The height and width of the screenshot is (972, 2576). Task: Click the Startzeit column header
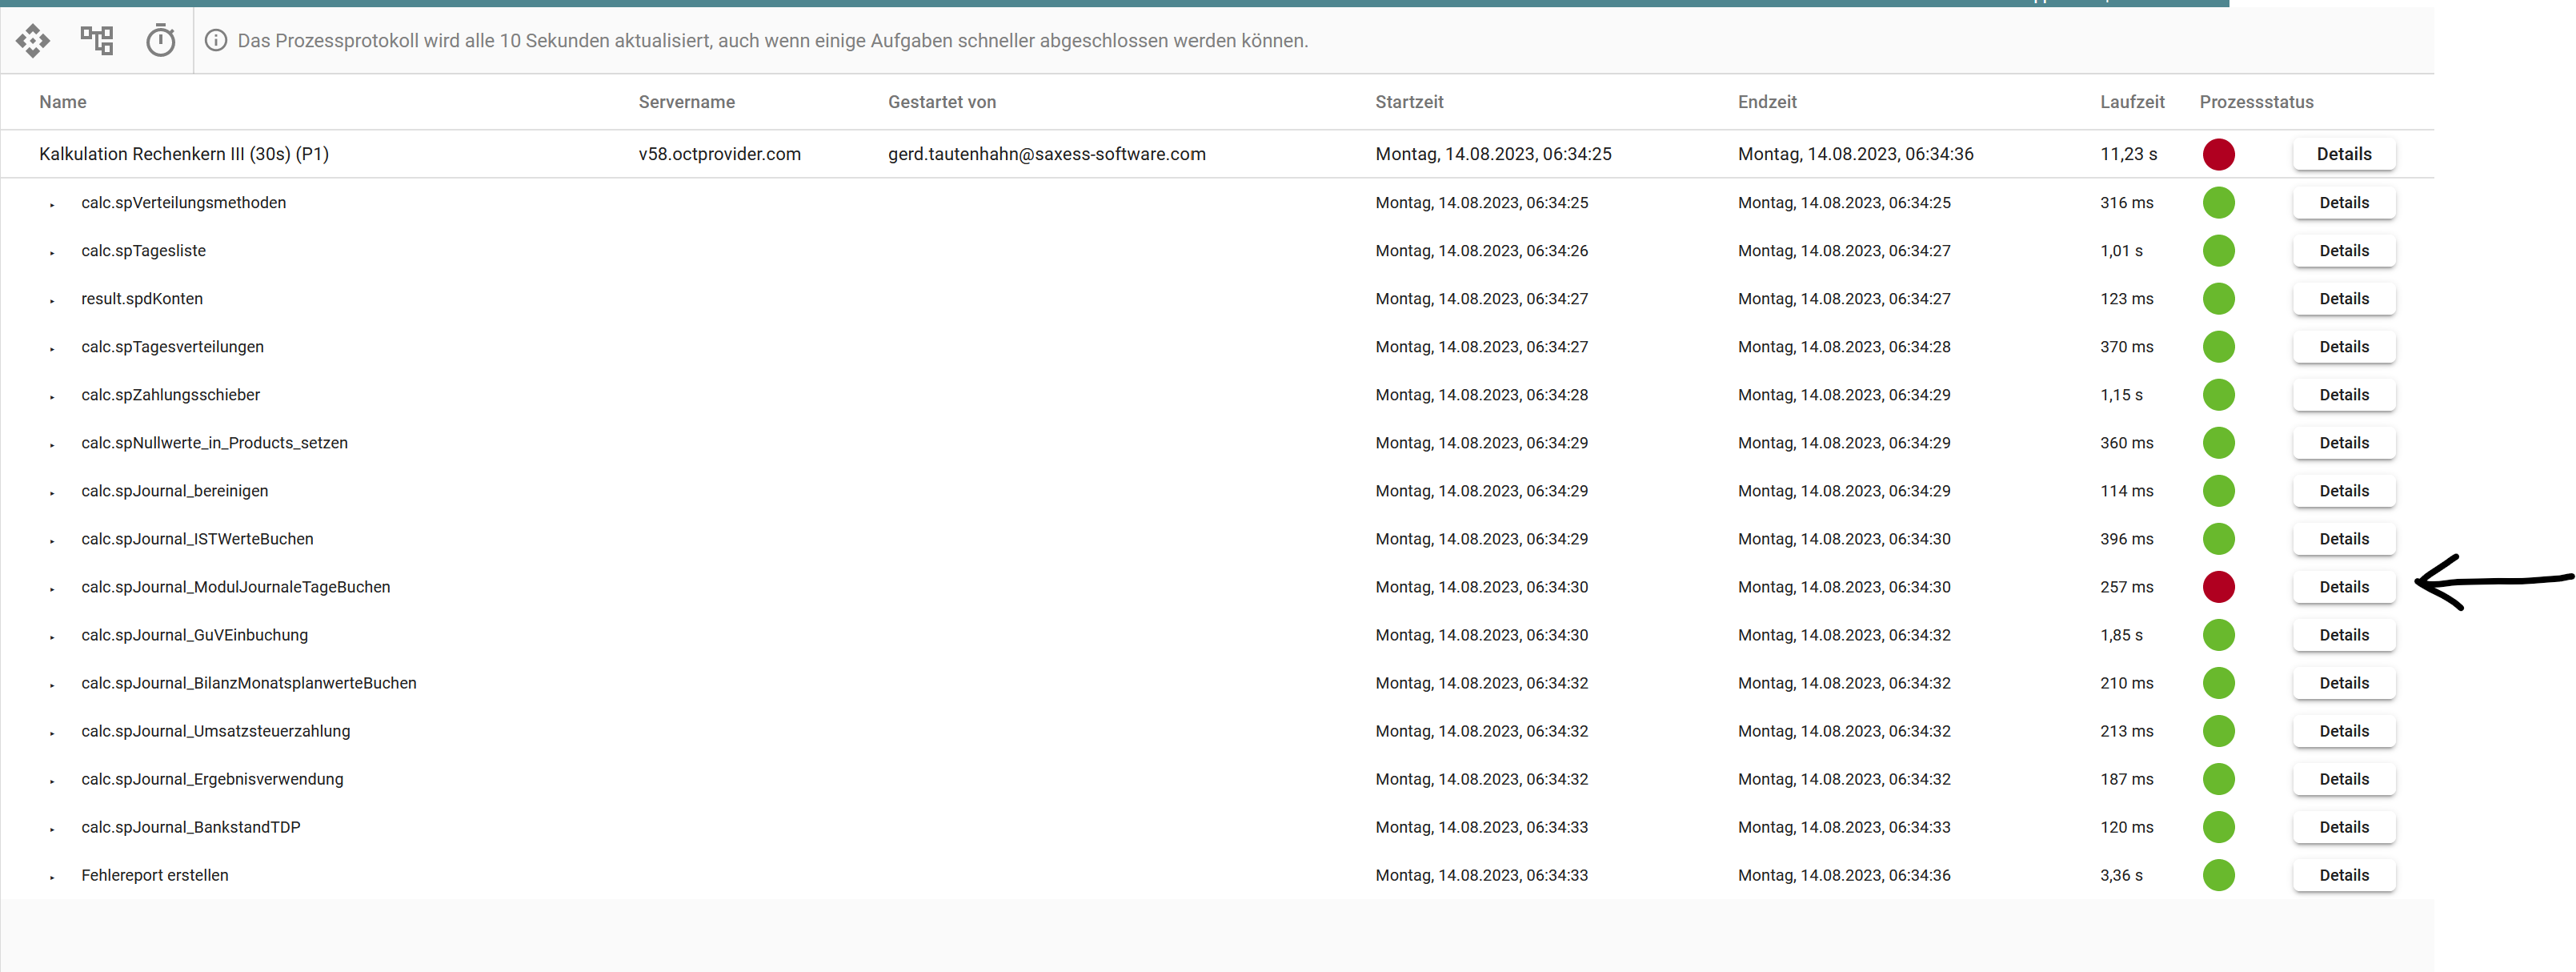click(1408, 102)
